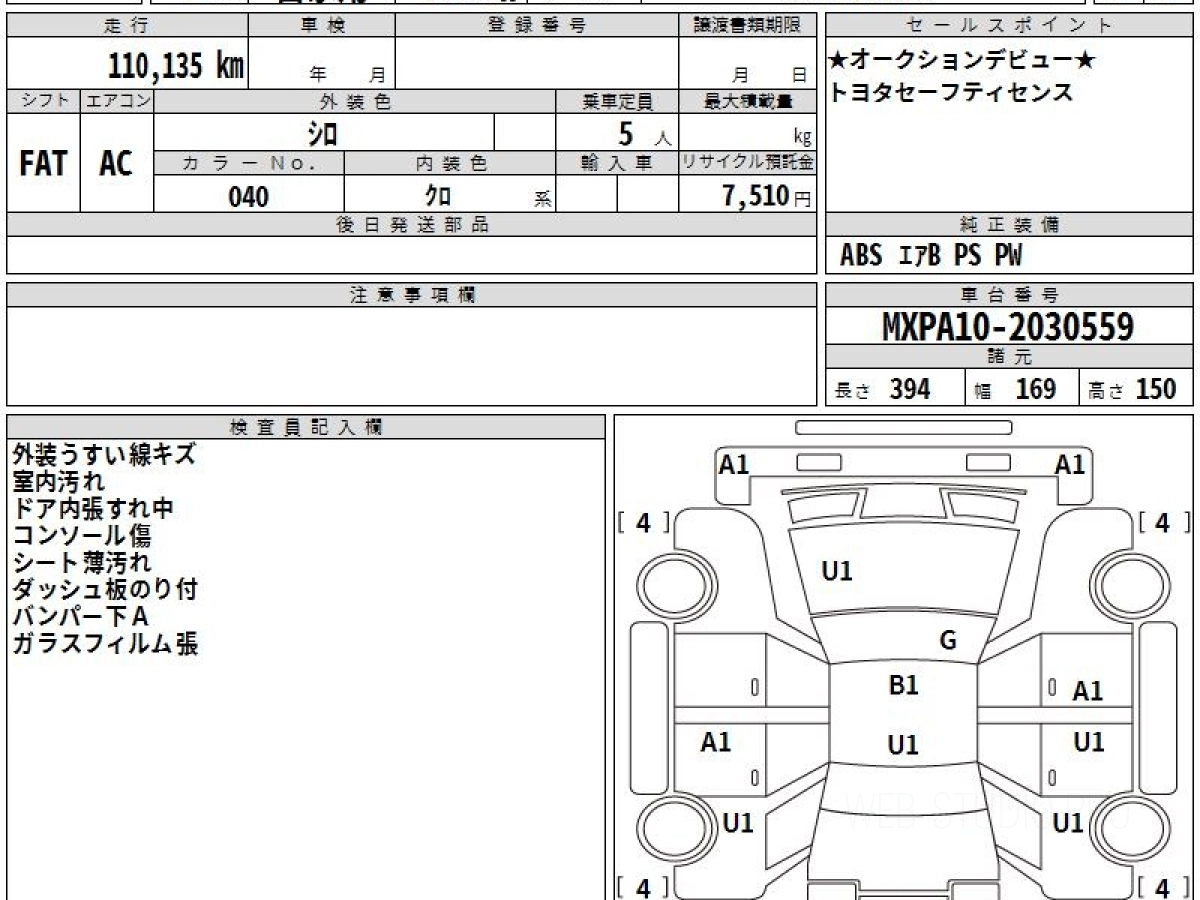This screenshot has height=900, width=1200.
Task: Click the ABS エアB PS PW equipment line
Action: [x=931, y=256]
